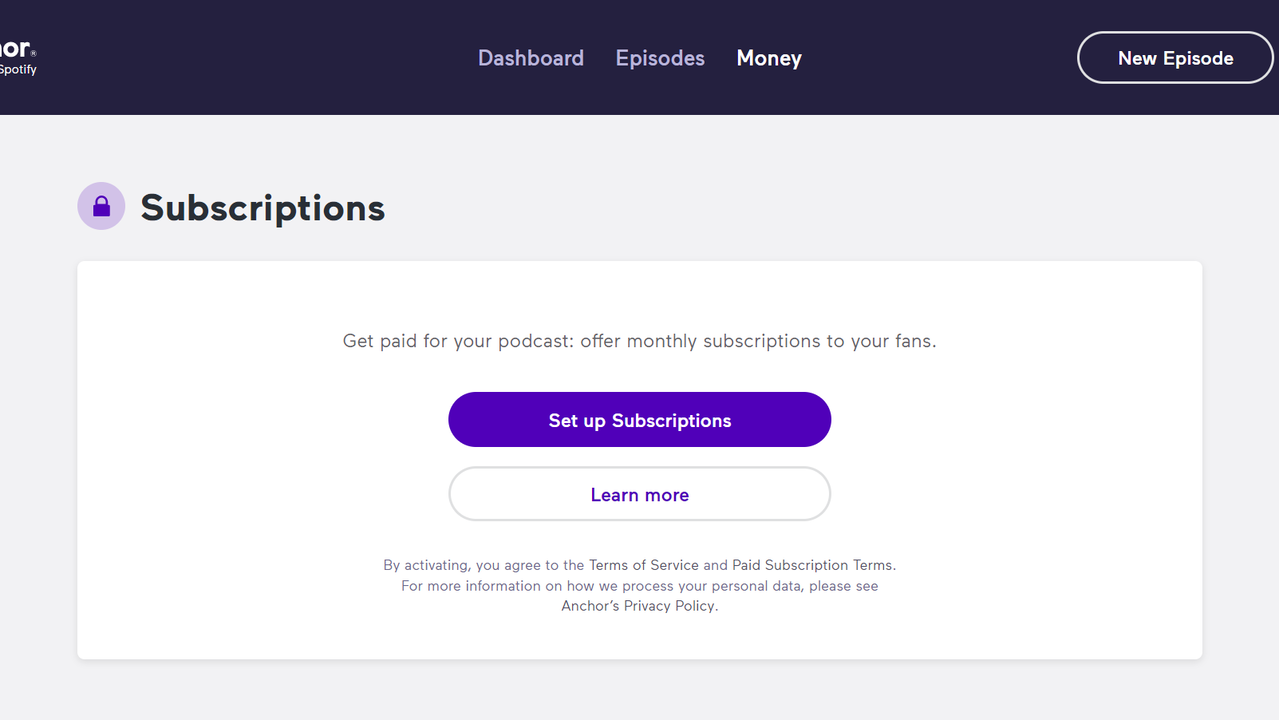Click gray page background below the card

coord(640,692)
